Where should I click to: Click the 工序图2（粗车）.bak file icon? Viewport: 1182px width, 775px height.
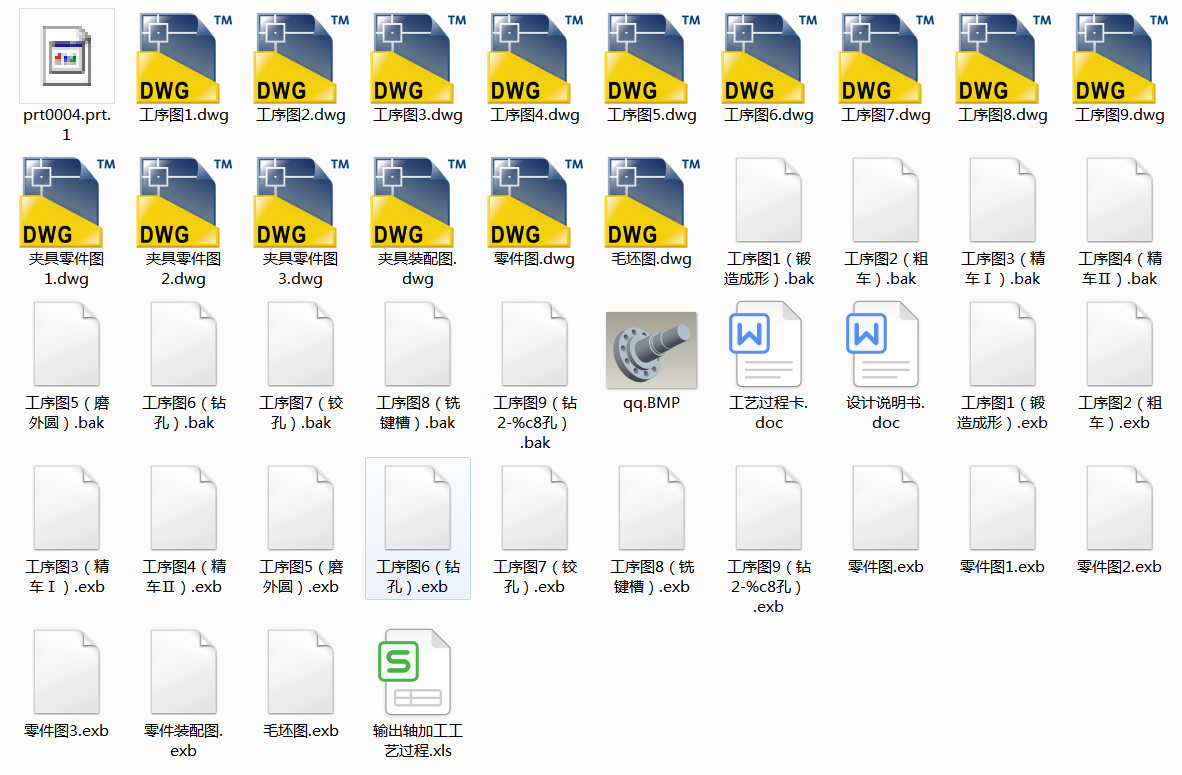pos(886,200)
